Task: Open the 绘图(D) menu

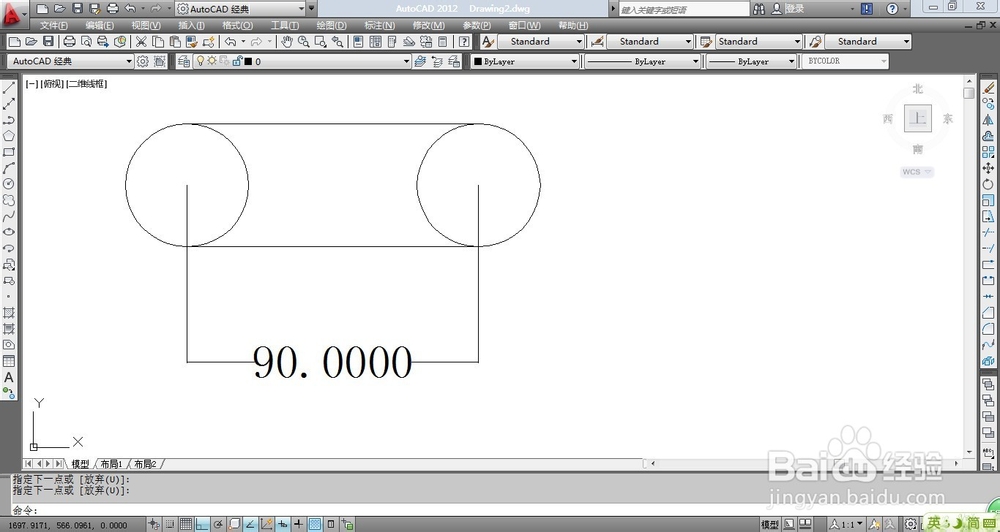Action: (332, 26)
